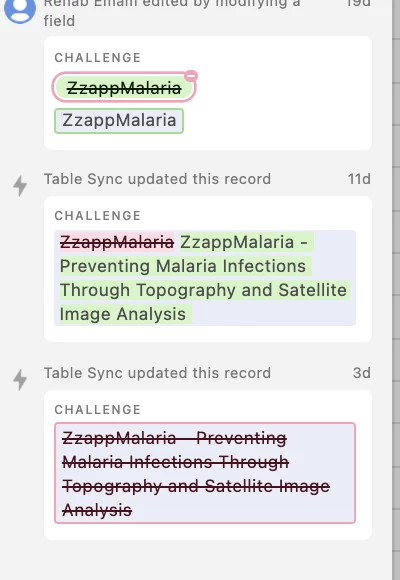Click the red-highlighted removed ZzappMalaria text

[117, 243]
